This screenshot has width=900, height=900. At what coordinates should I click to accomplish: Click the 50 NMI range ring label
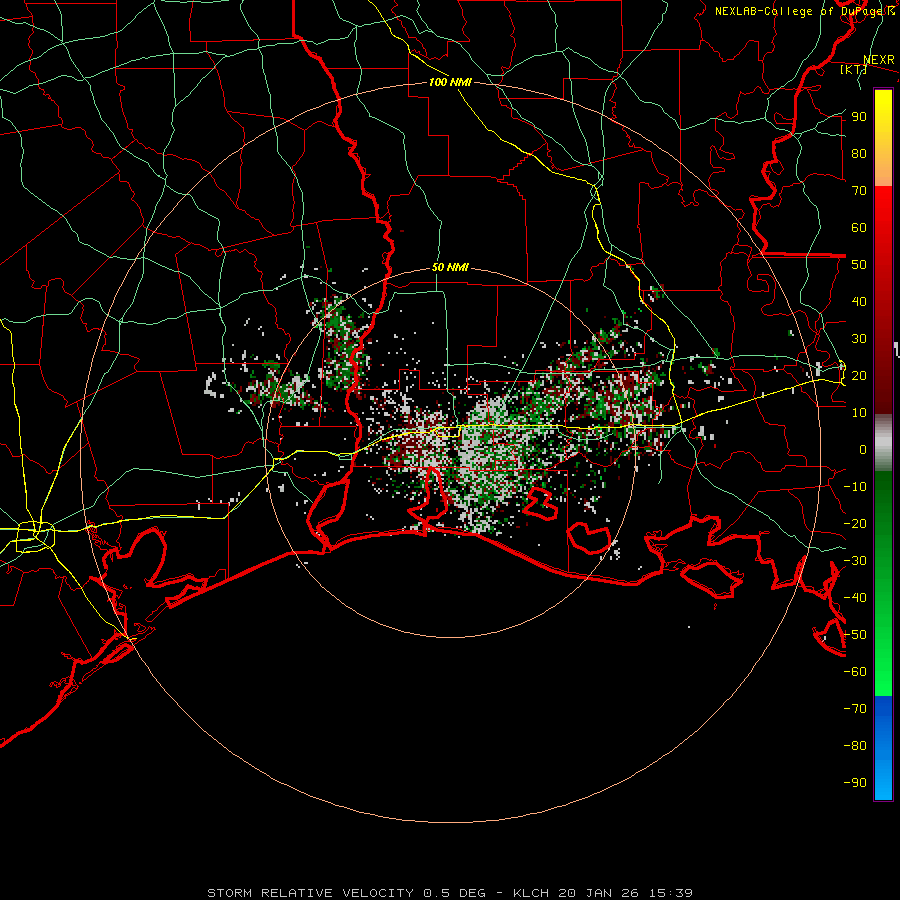pos(450,267)
